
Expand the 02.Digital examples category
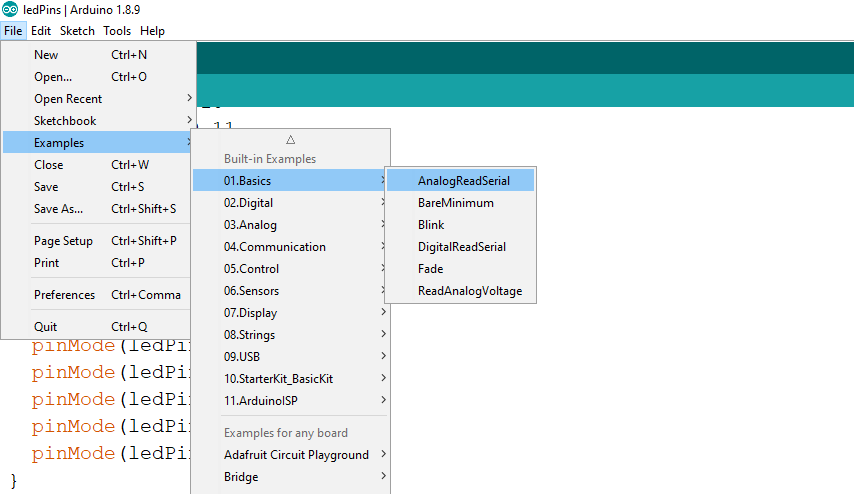click(290, 203)
